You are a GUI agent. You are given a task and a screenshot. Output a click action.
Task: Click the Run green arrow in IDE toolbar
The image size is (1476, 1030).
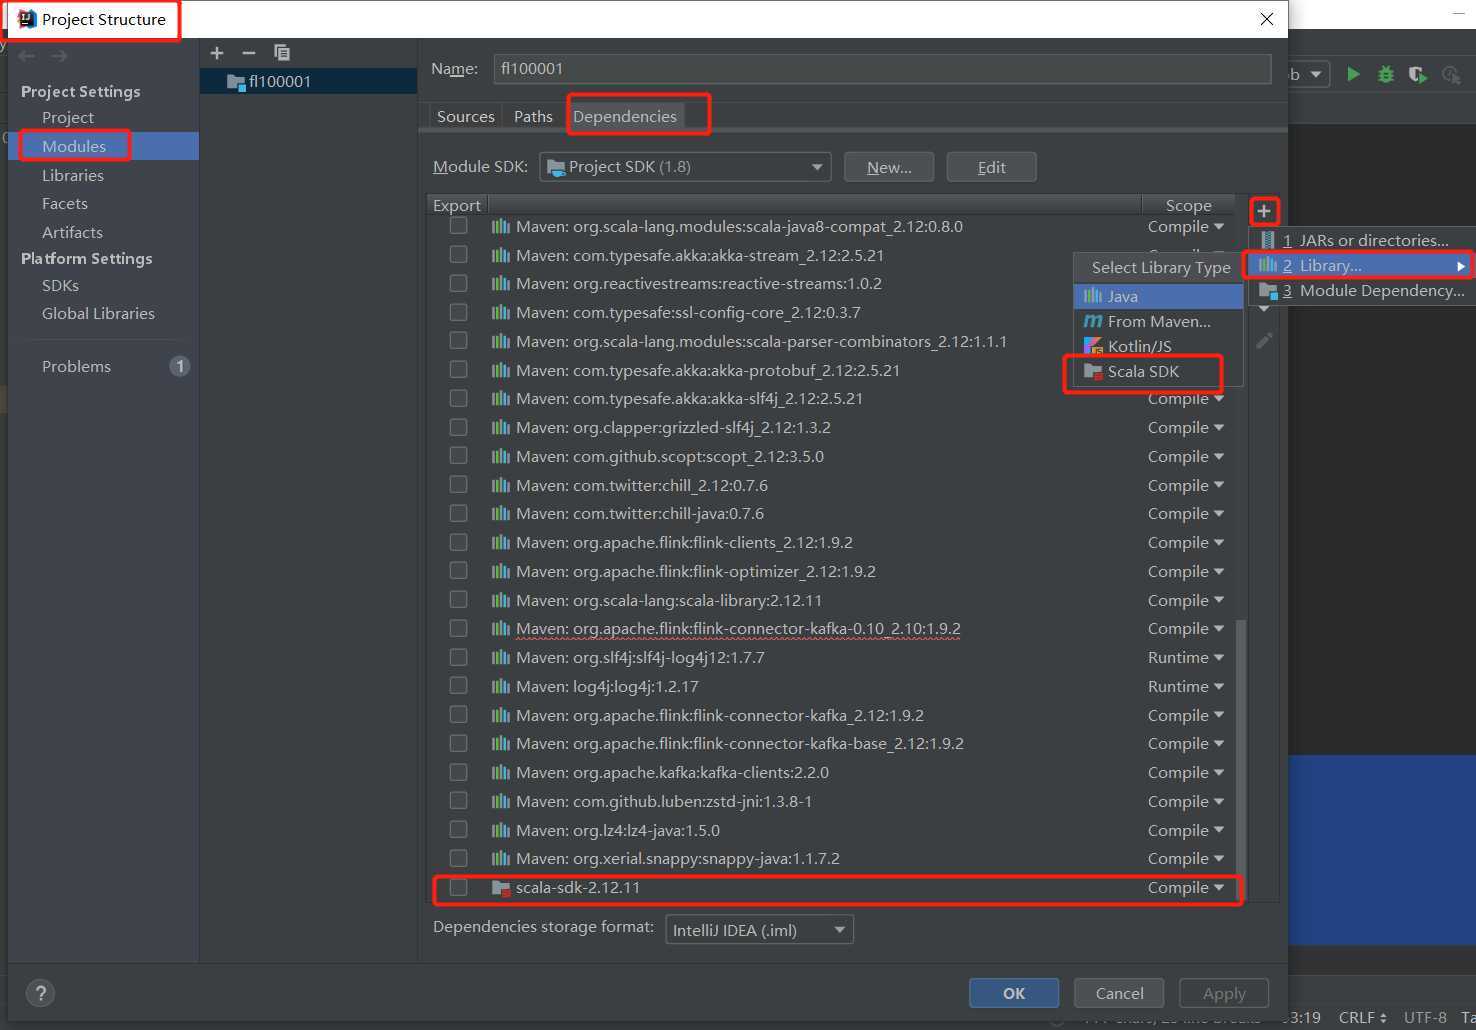tap(1353, 74)
